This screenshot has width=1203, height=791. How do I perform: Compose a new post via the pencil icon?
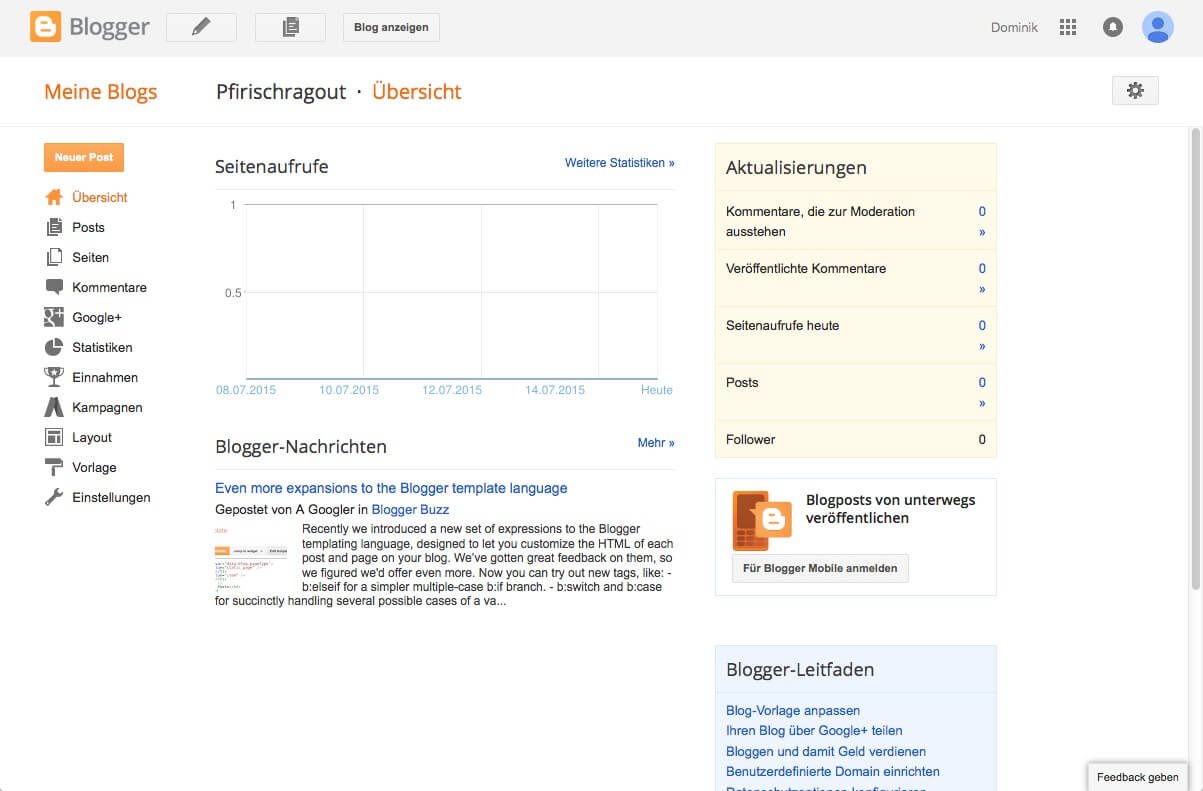point(201,27)
